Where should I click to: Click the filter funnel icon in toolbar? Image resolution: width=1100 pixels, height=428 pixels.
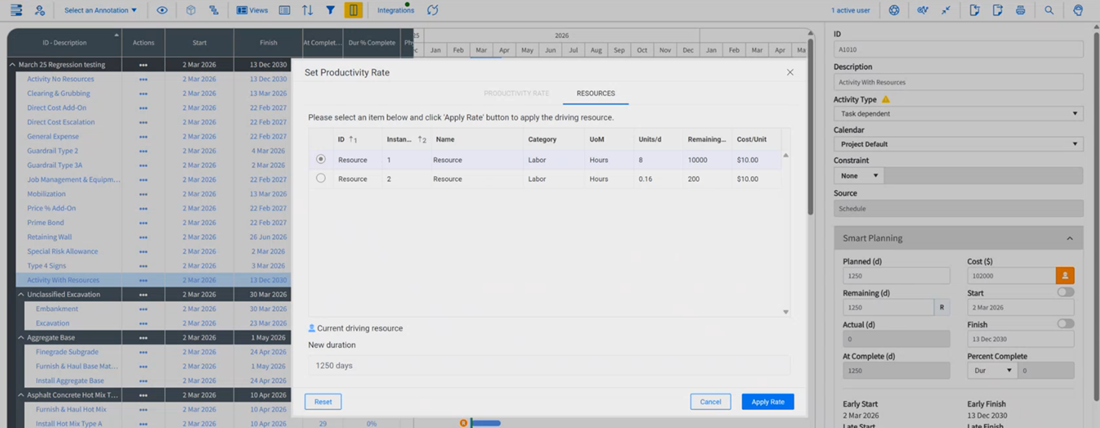(330, 11)
